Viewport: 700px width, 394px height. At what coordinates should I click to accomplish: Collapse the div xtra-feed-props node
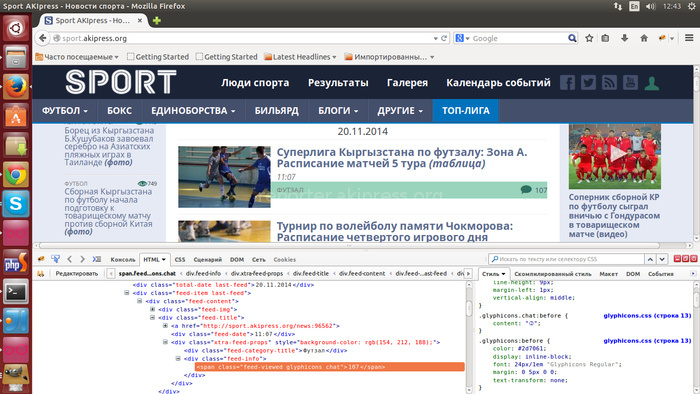click(165, 342)
